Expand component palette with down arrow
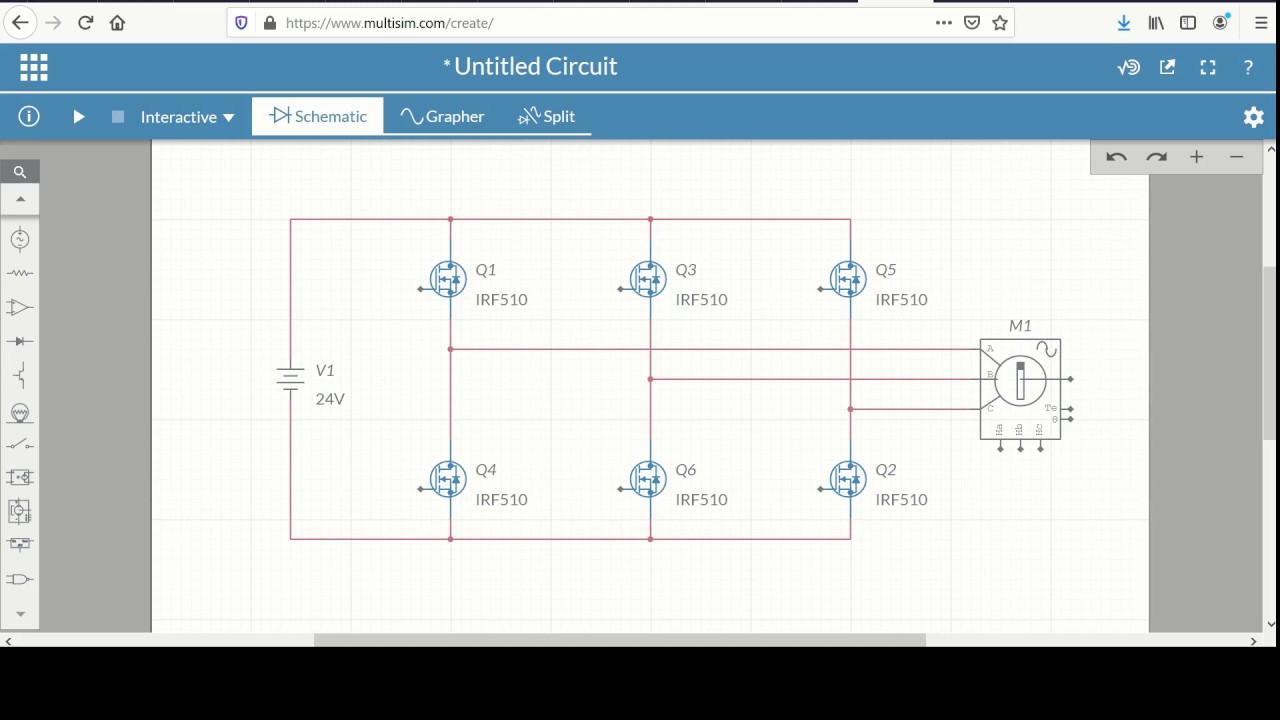This screenshot has width=1280, height=720. tap(20, 614)
